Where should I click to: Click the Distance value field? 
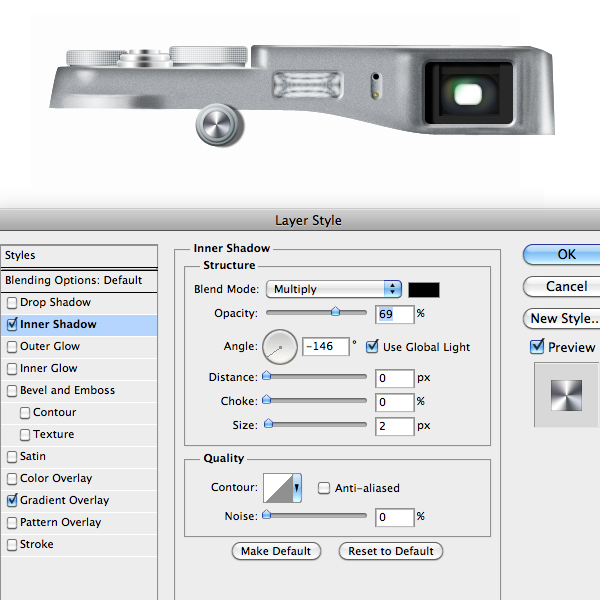[x=395, y=378]
